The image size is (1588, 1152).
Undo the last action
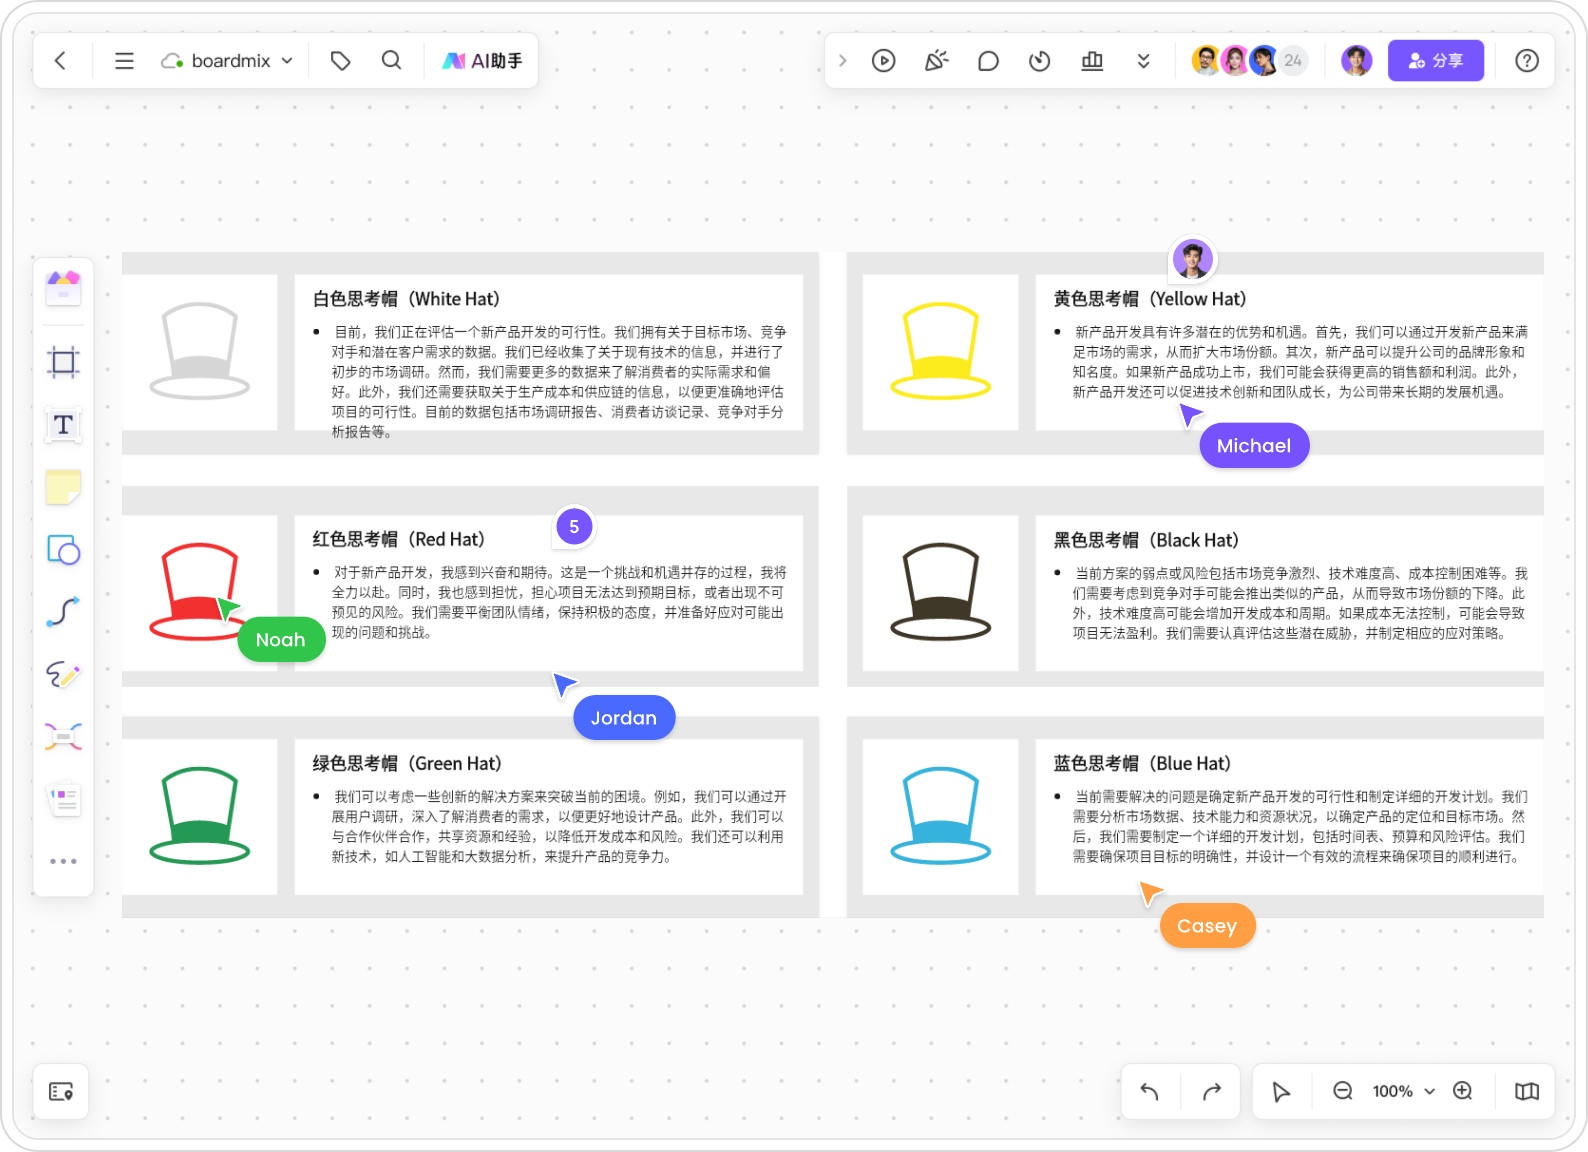pyautogui.click(x=1150, y=1091)
